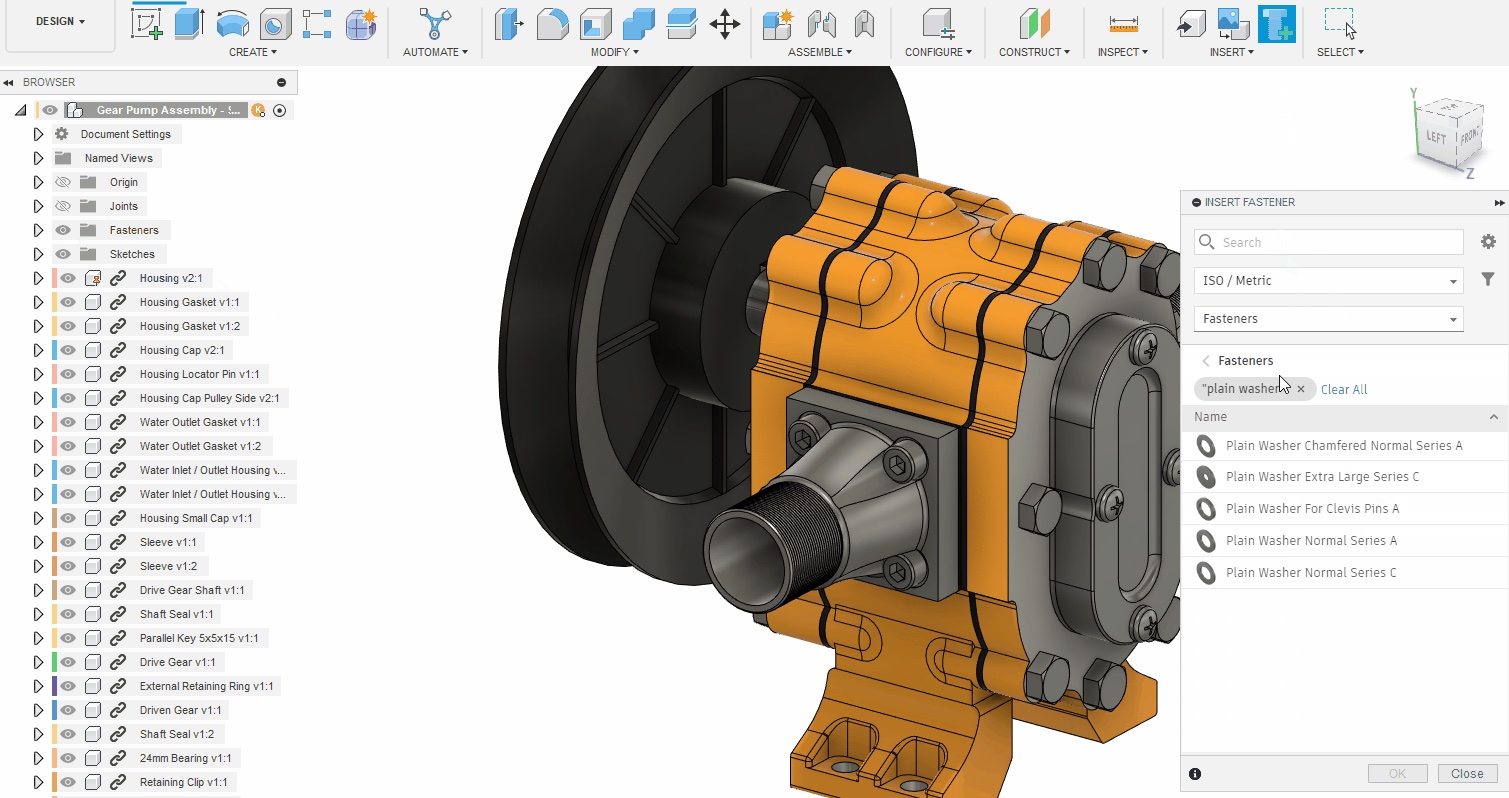Click the Extrude tool icon
The width and height of the screenshot is (1509, 798).
point(189,23)
